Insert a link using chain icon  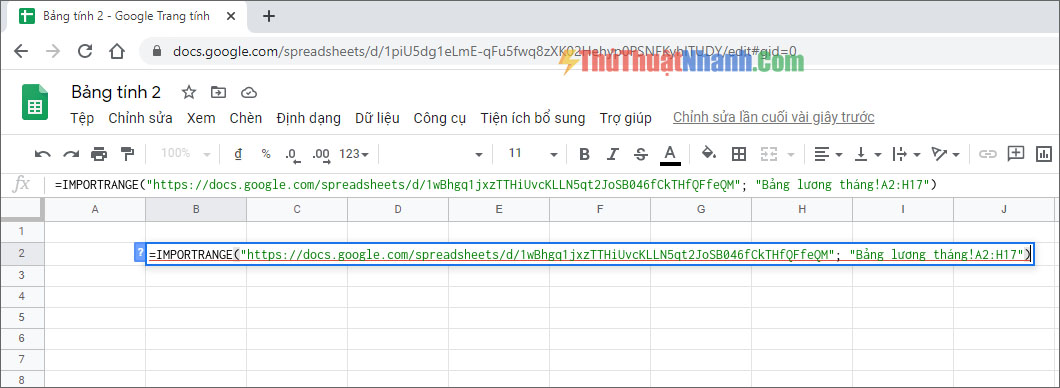point(988,154)
